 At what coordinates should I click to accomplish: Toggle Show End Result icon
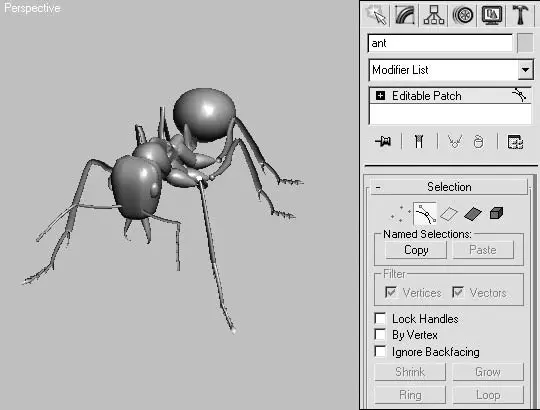point(419,141)
